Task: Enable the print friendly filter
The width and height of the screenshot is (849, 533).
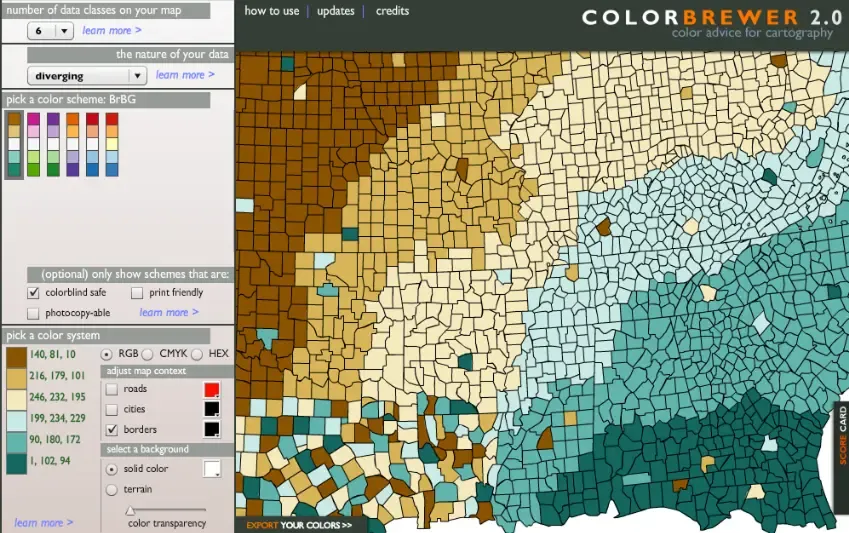Action: click(x=138, y=293)
